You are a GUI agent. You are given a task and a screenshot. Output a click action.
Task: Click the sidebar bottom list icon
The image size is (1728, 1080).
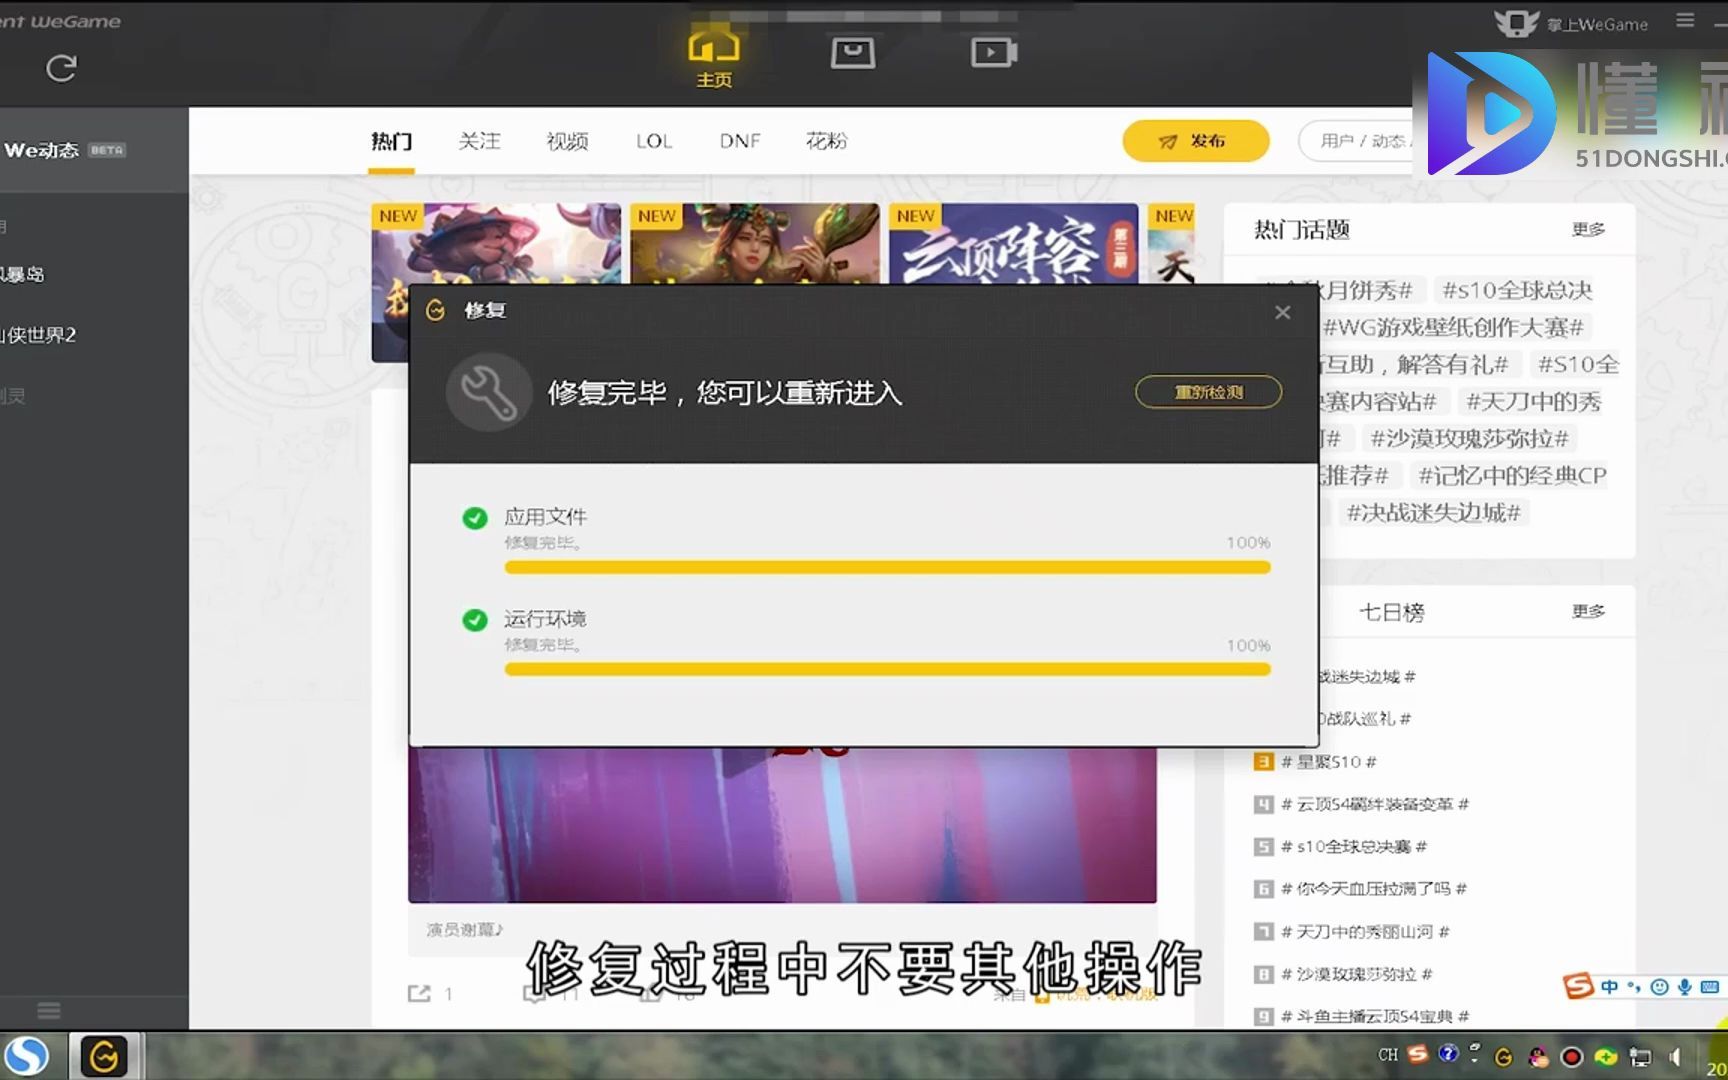49,1010
